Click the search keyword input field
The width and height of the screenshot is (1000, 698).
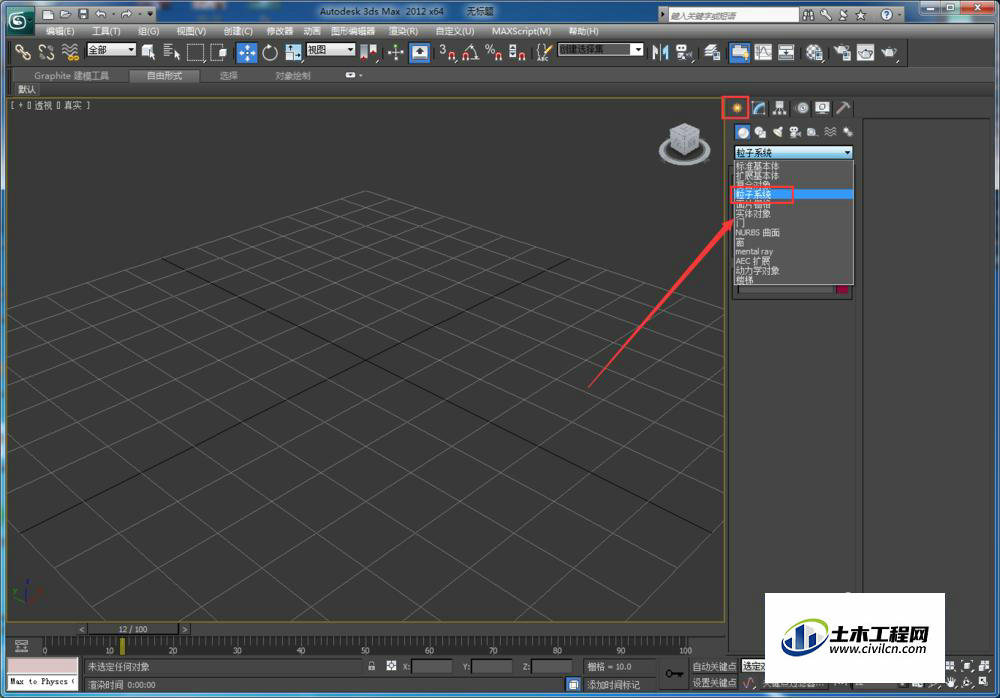(732, 15)
